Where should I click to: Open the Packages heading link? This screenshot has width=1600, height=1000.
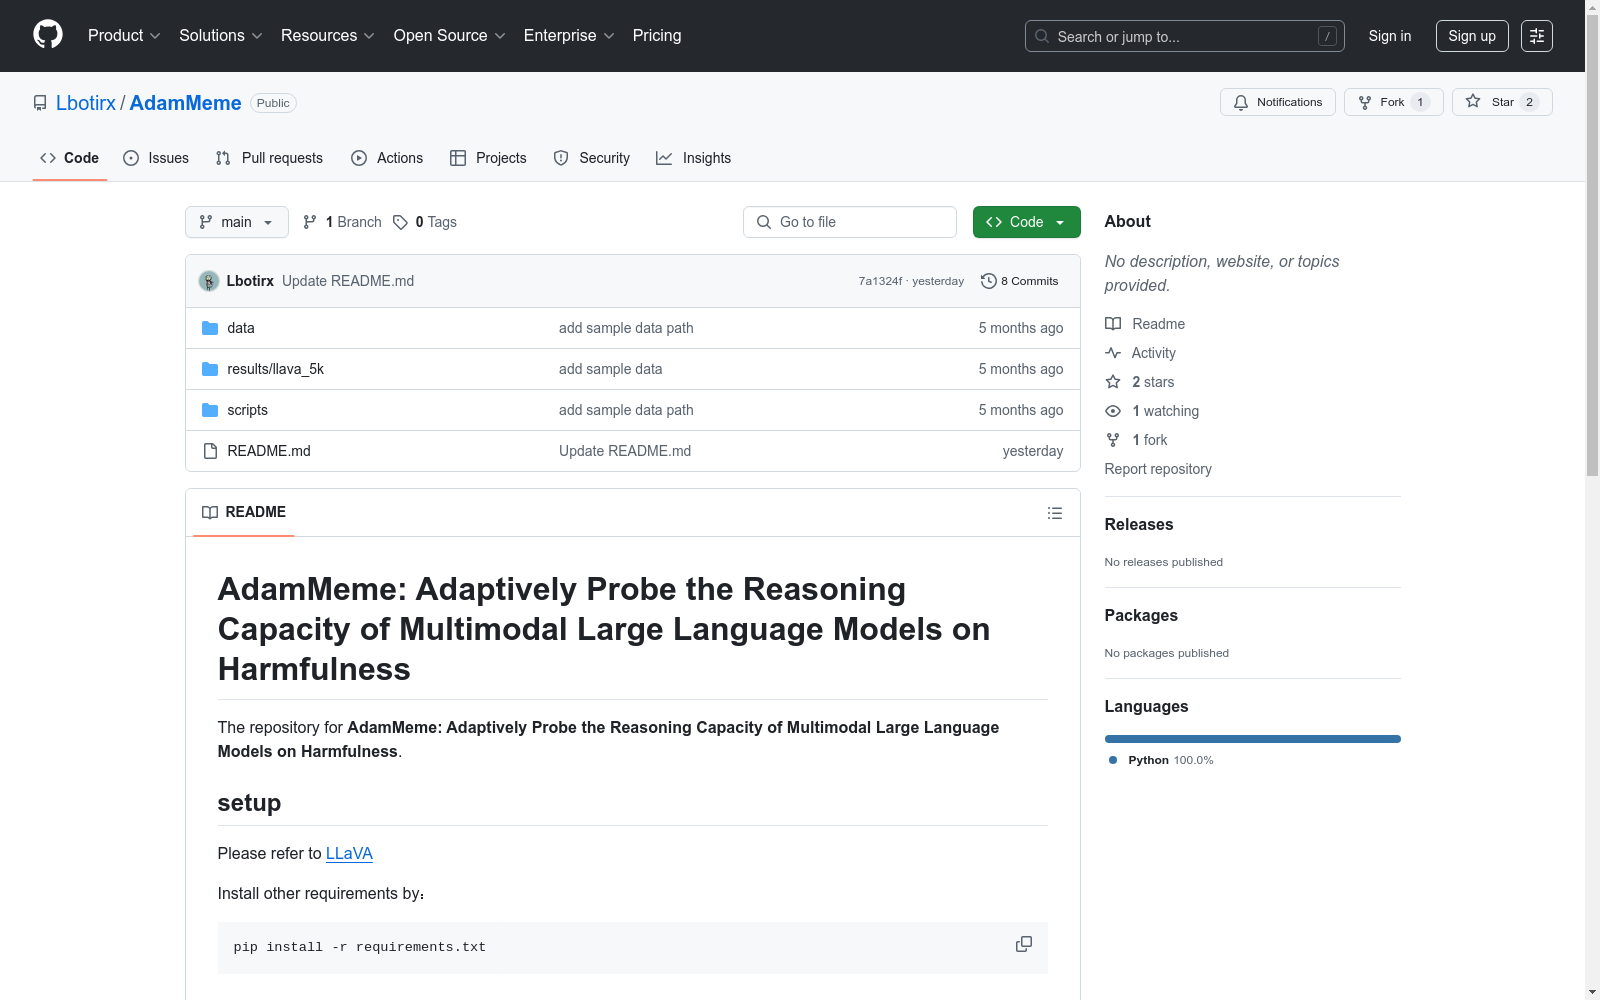pos(1141,615)
